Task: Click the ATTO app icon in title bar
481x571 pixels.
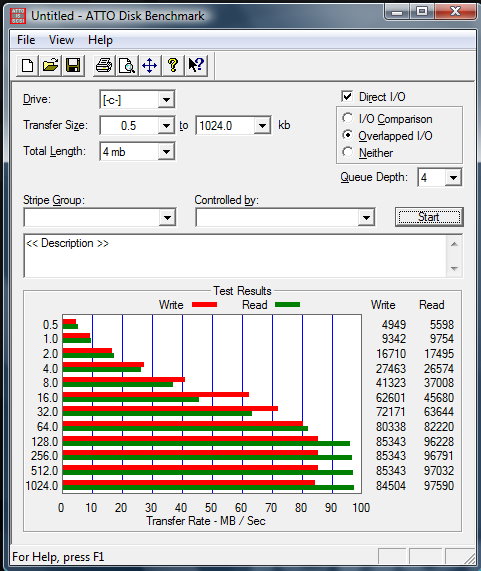Action: click(x=17, y=16)
